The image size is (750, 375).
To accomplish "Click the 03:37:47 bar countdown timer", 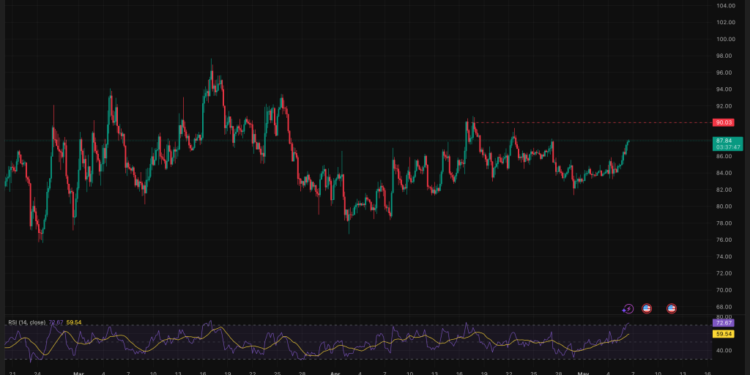I will [727, 147].
